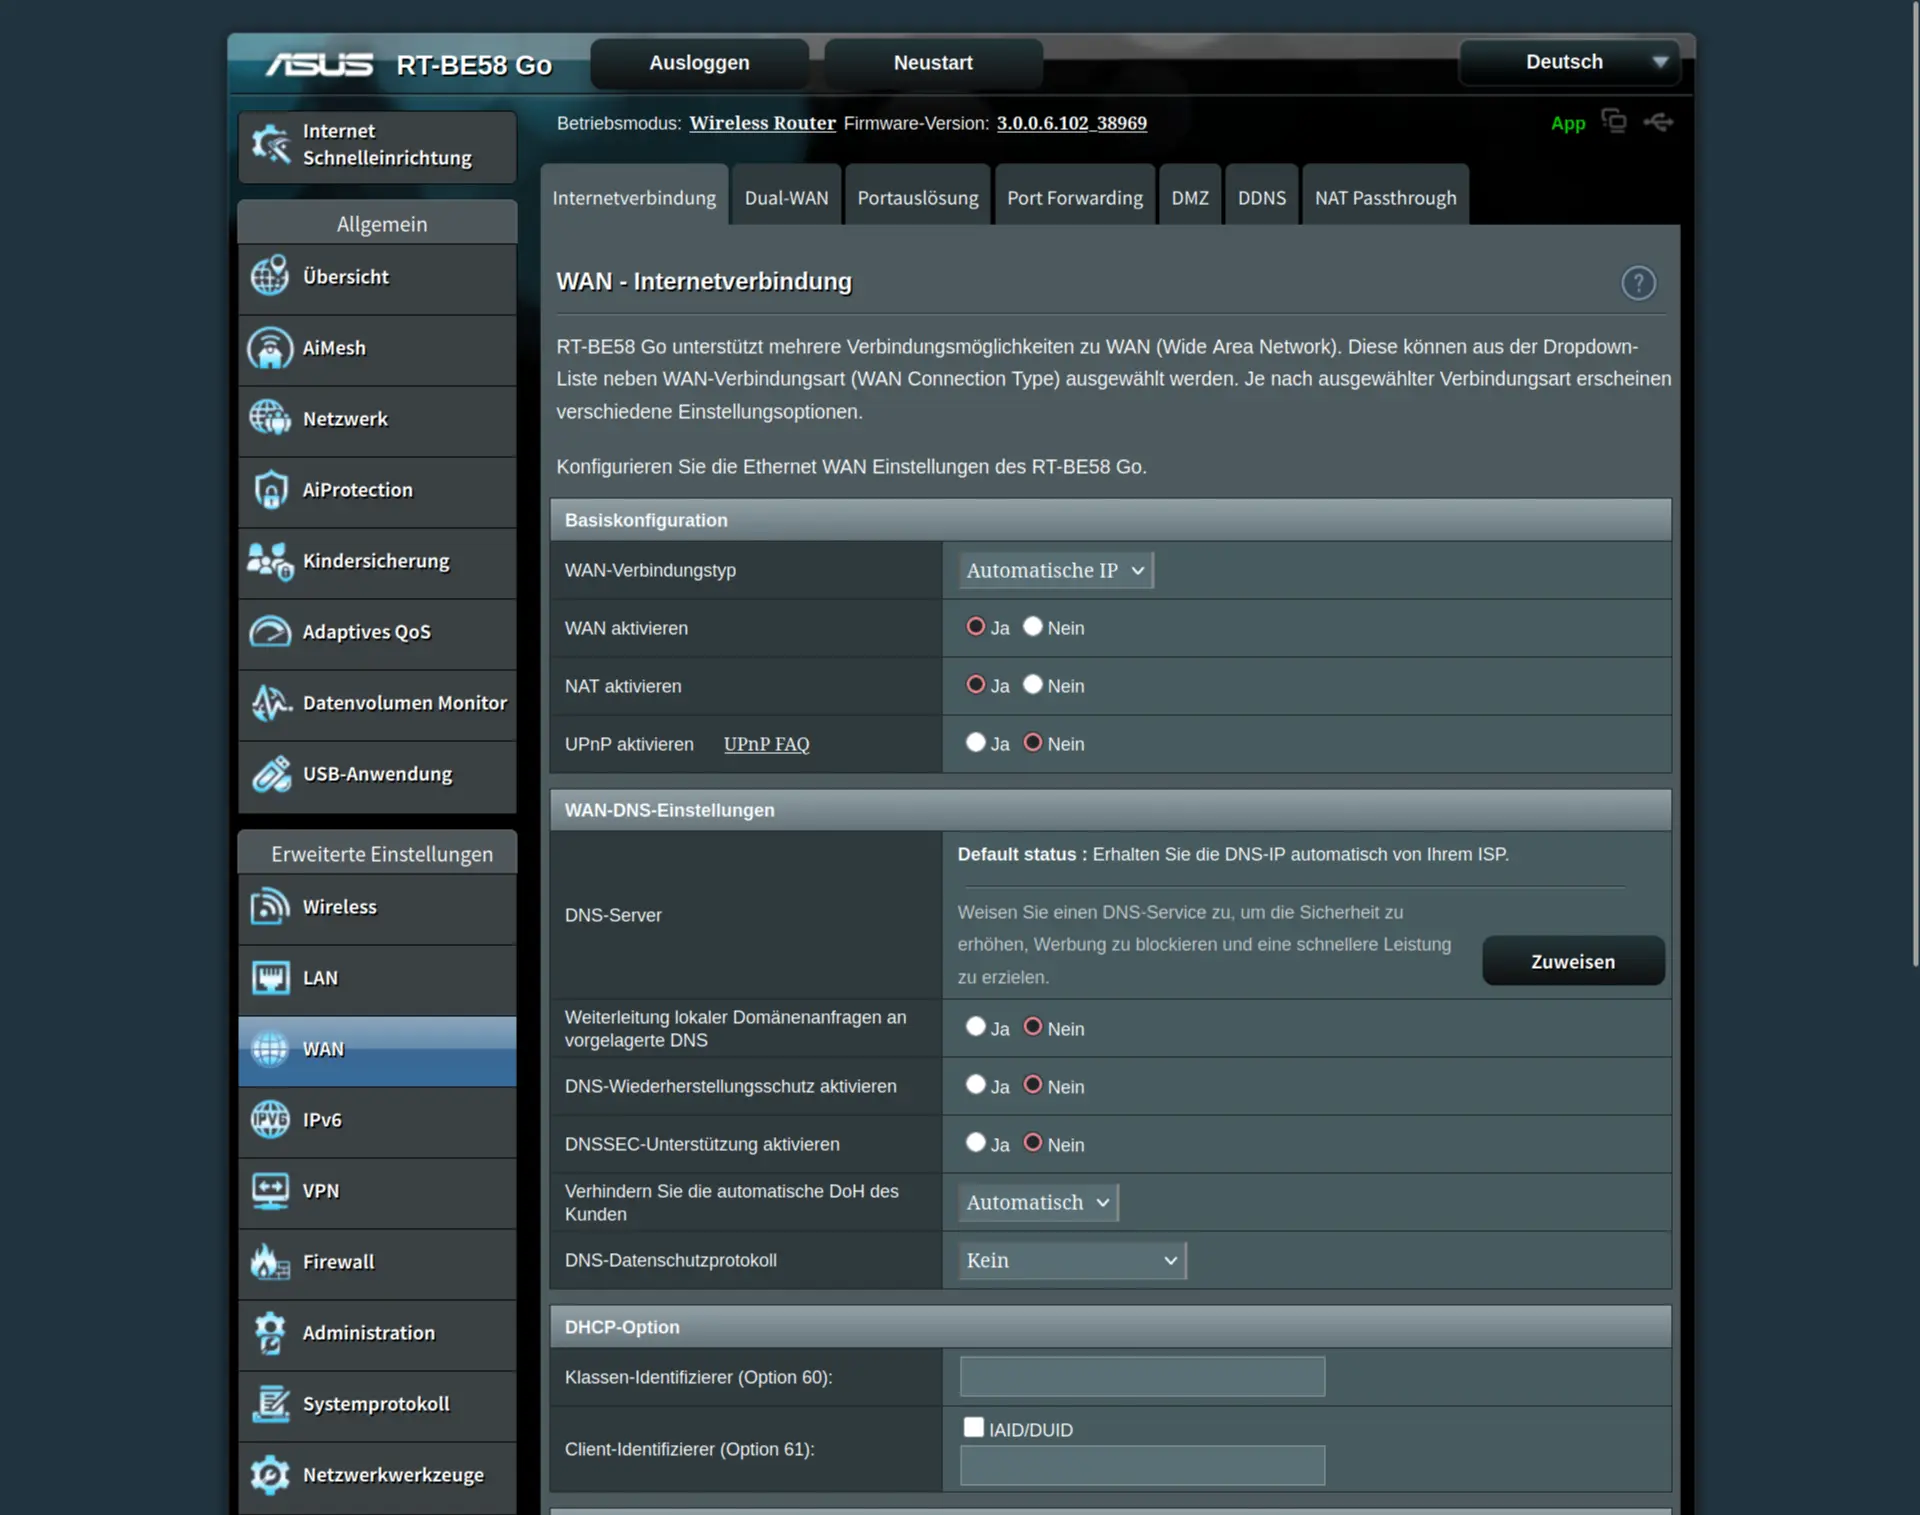
Task: Set UPnP aktivieren to Ja
Action: (975, 743)
